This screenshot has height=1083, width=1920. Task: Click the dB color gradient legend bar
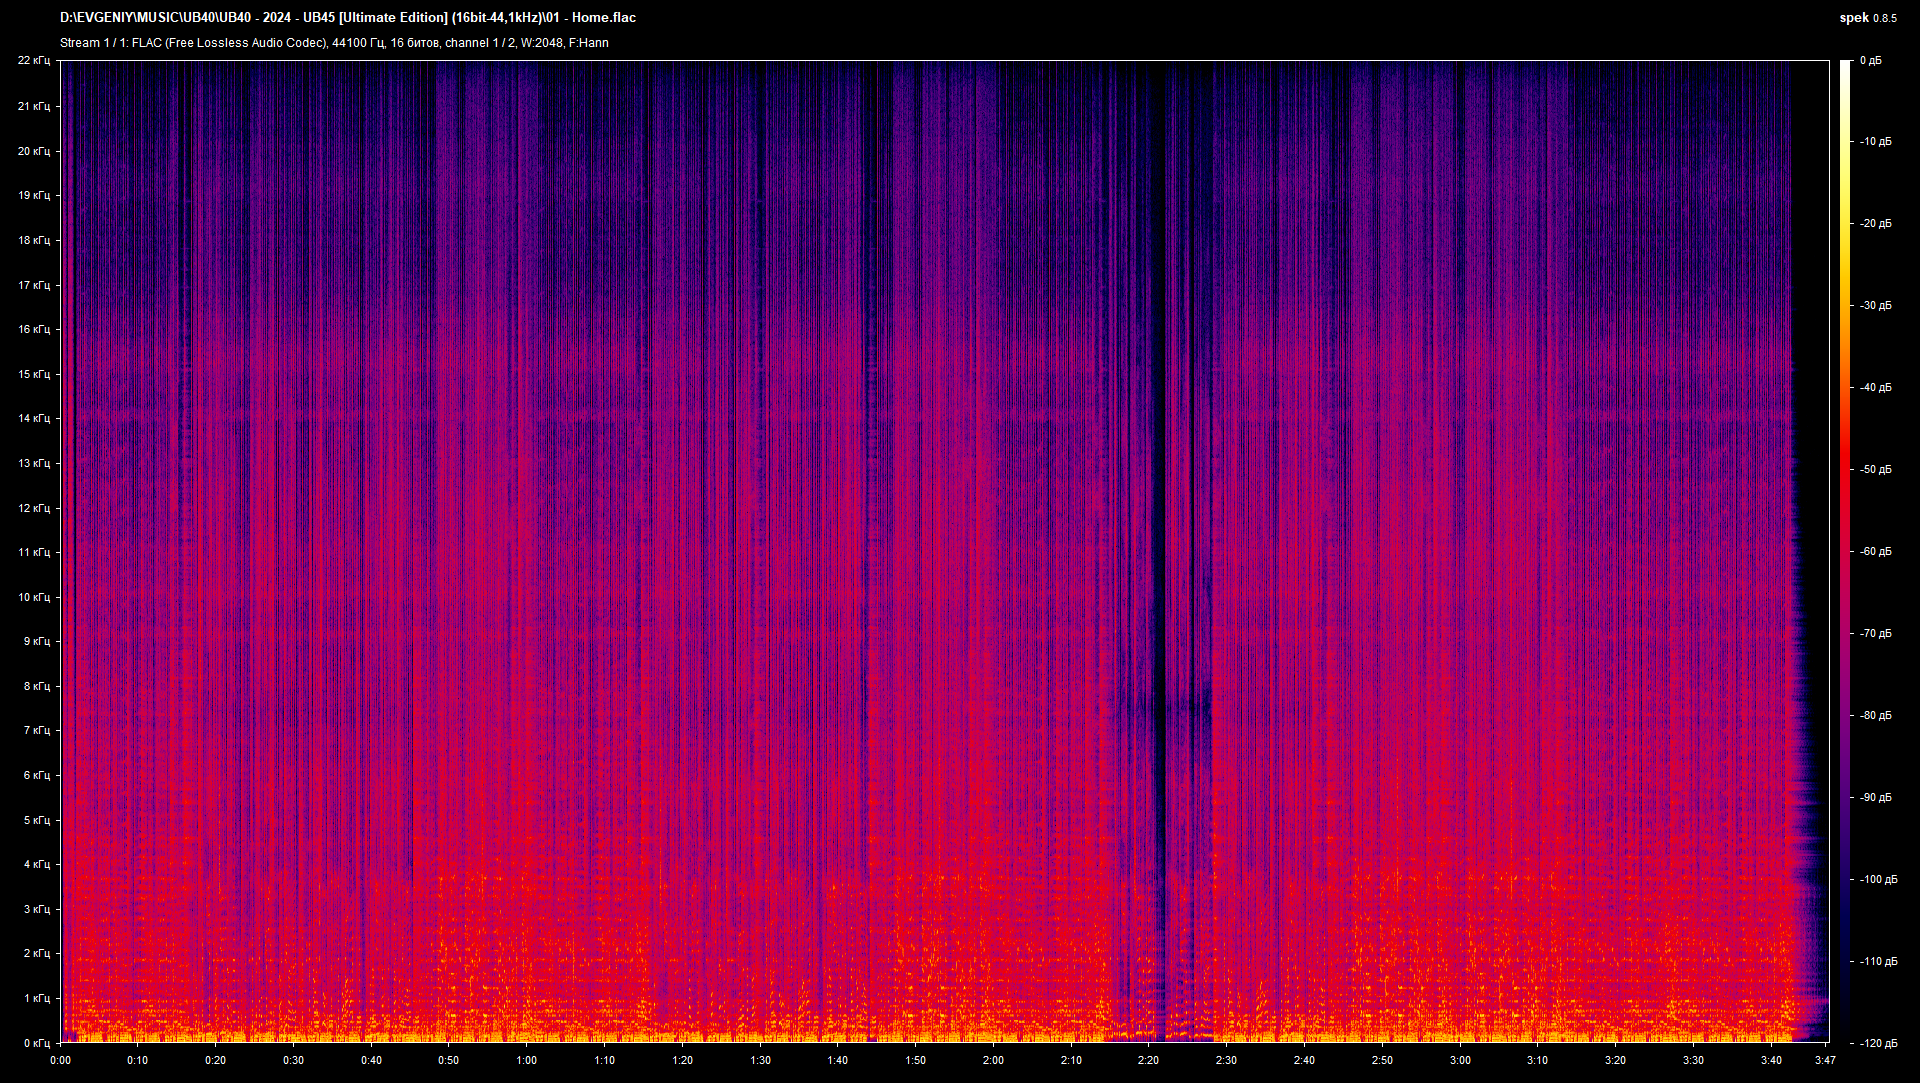[1846, 552]
